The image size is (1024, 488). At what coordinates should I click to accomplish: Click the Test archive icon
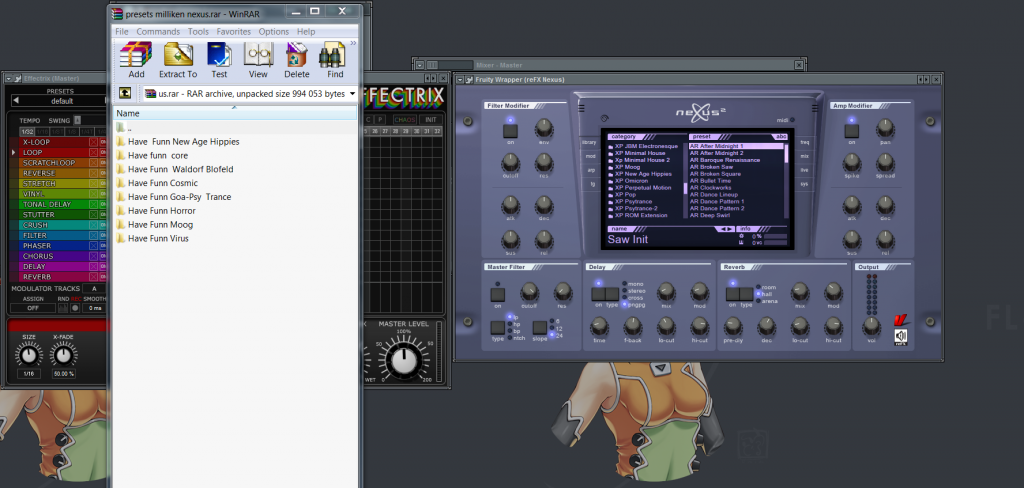coord(219,55)
